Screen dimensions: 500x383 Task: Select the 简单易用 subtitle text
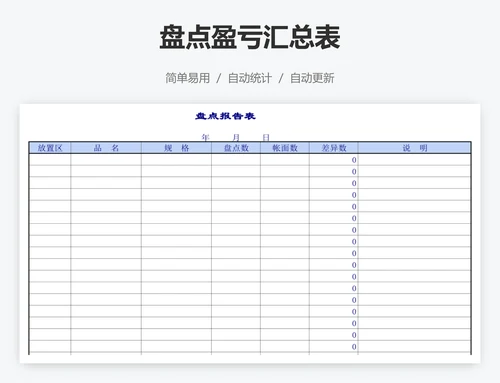[x=188, y=78]
